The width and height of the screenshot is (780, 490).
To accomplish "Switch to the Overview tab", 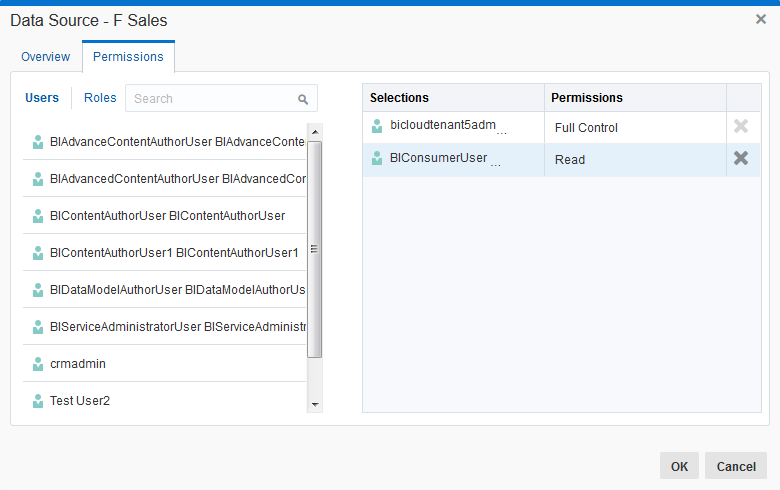I will pos(45,57).
